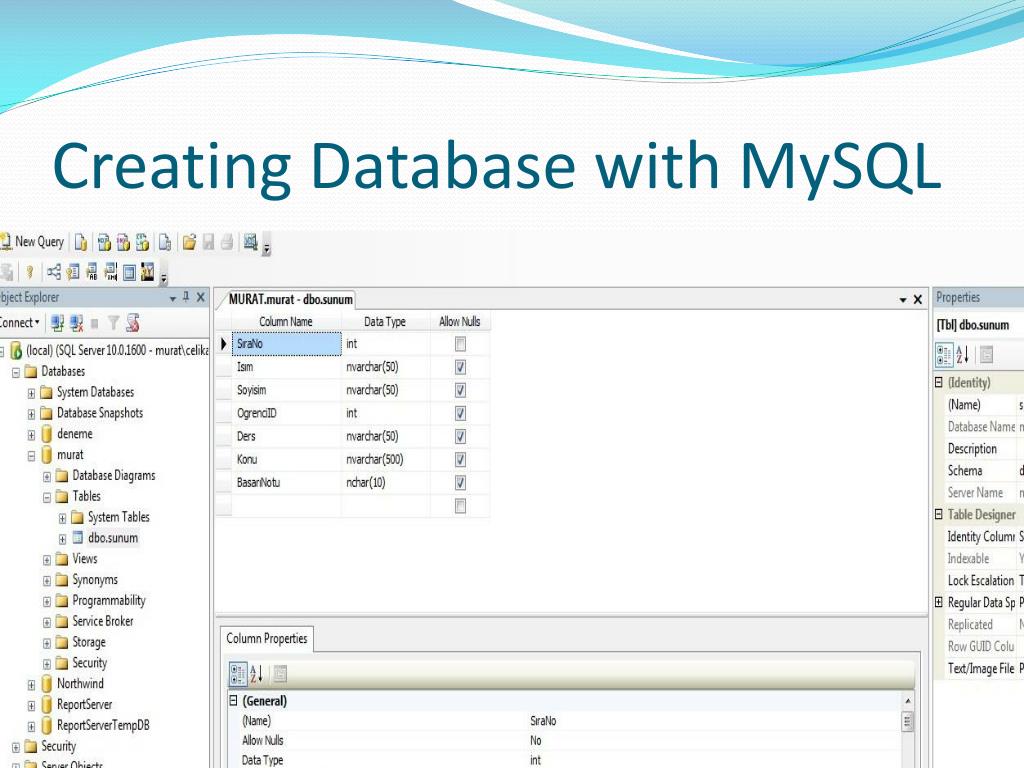The image size is (1024, 768).
Task: Click the Connect Object Explorer icon
Action: tap(57, 323)
